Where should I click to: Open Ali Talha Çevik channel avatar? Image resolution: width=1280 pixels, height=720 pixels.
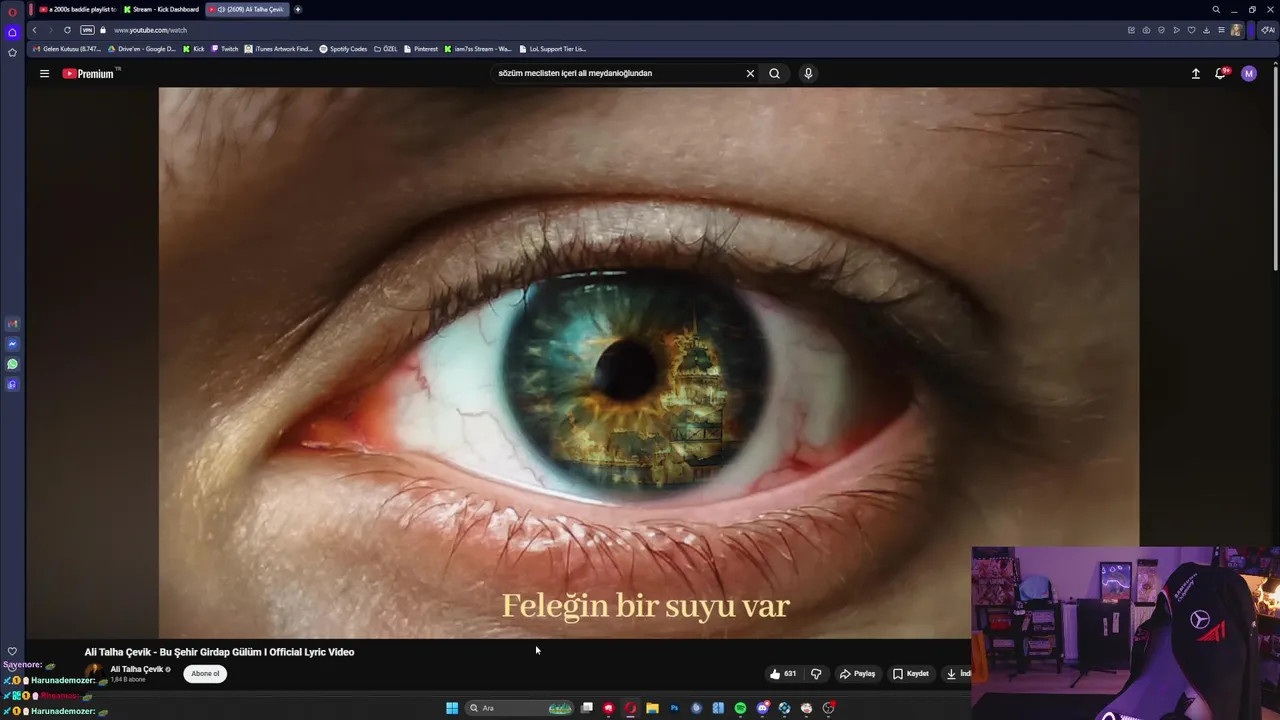[x=94, y=672]
